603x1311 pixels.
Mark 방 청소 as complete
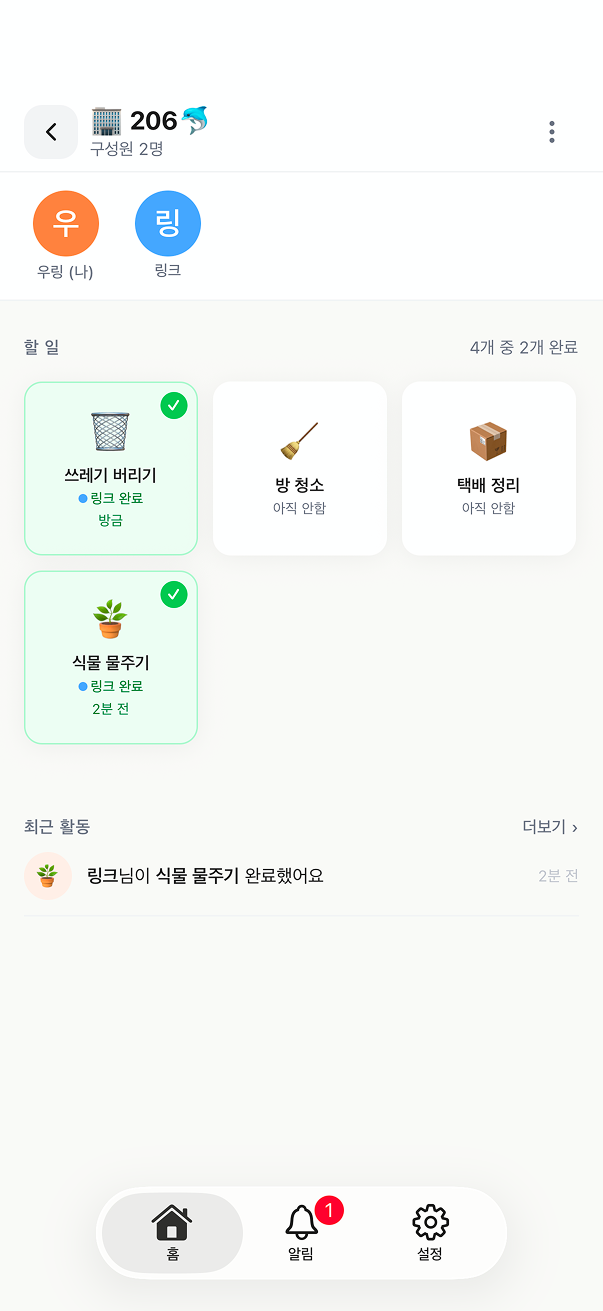click(299, 467)
